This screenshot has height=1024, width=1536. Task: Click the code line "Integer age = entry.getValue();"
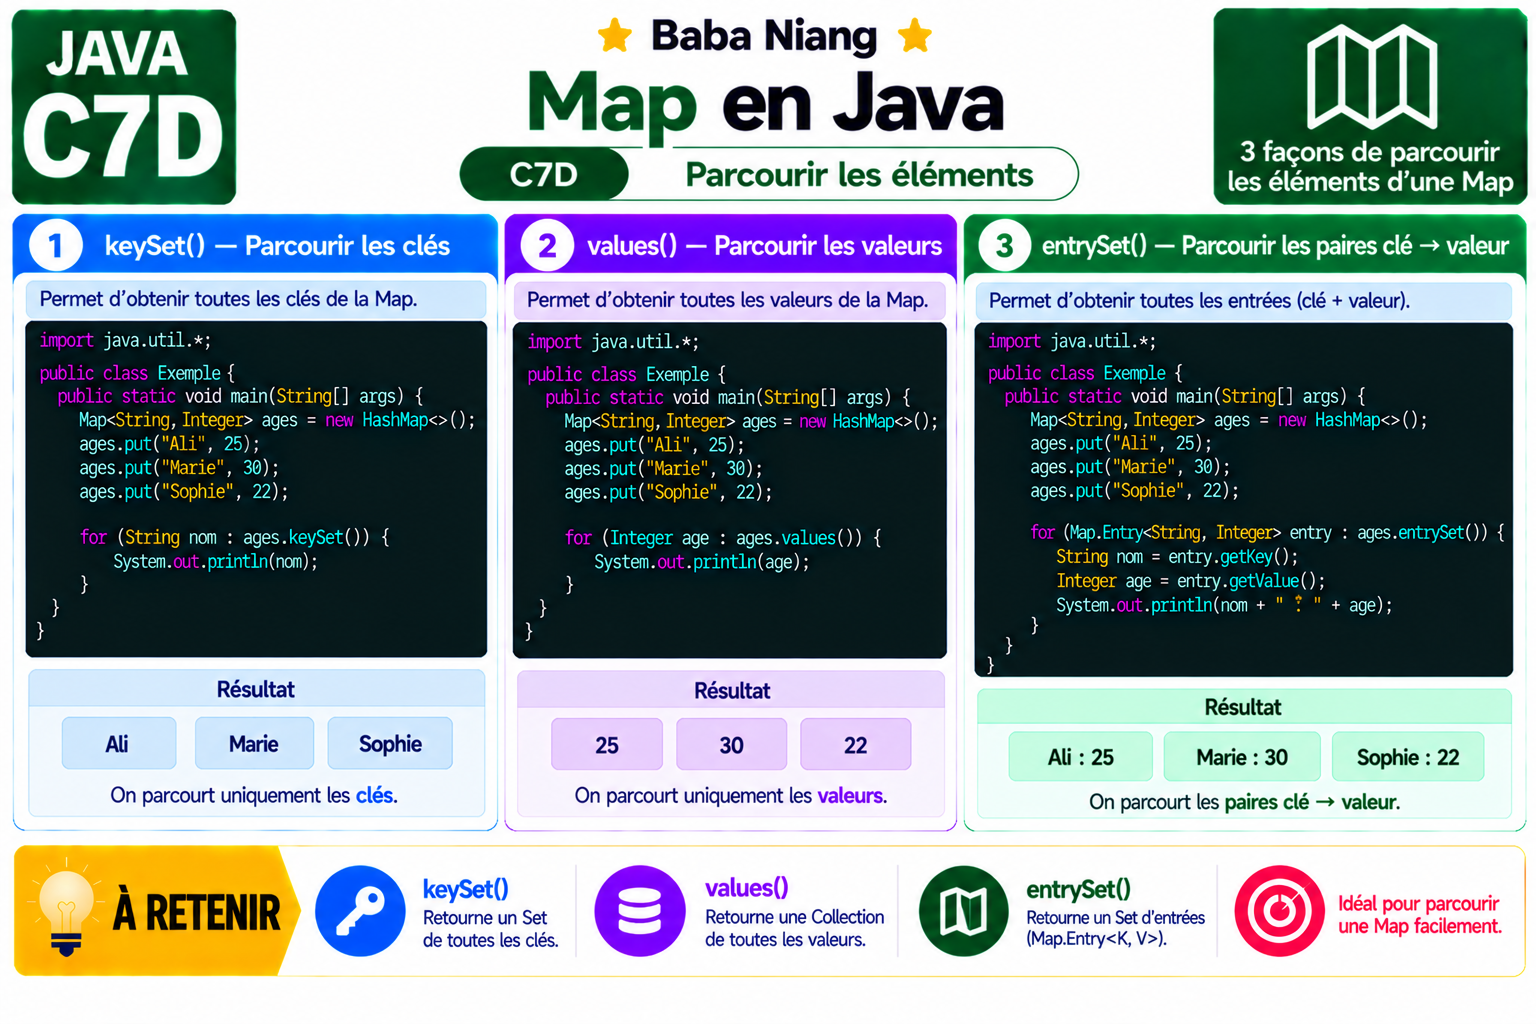click(1190, 581)
